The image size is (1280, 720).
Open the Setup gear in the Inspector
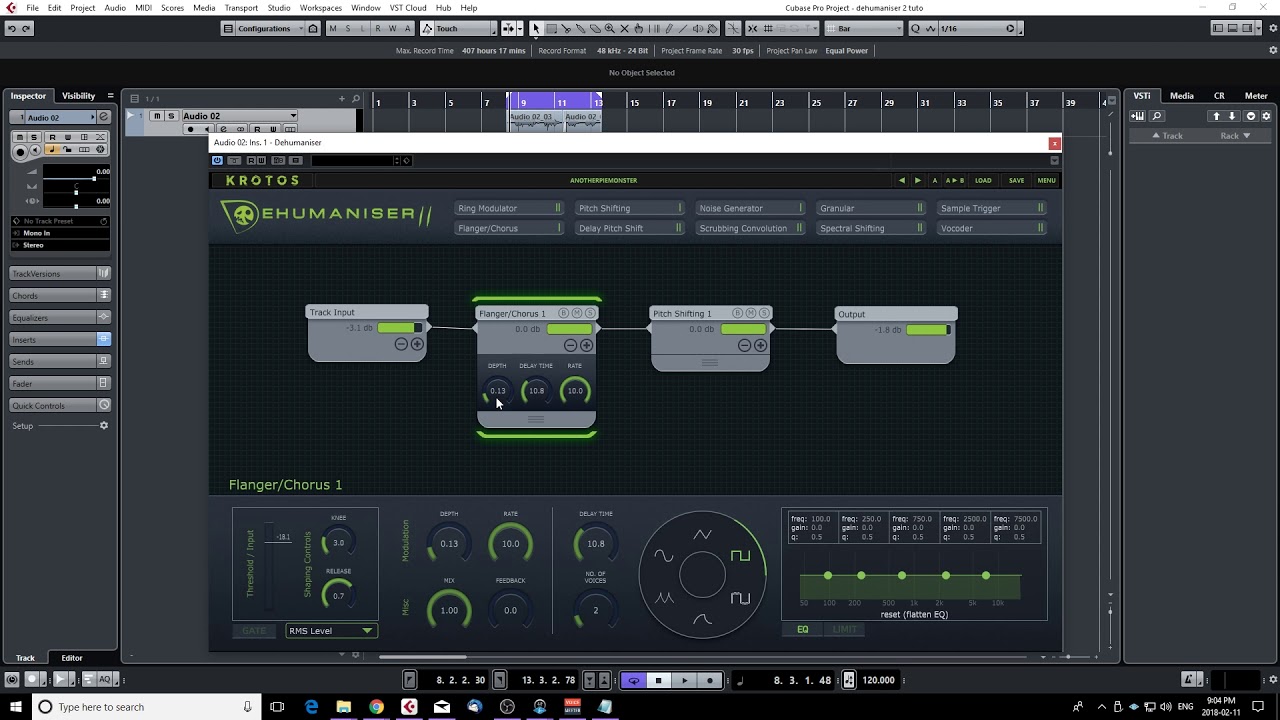tap(103, 426)
